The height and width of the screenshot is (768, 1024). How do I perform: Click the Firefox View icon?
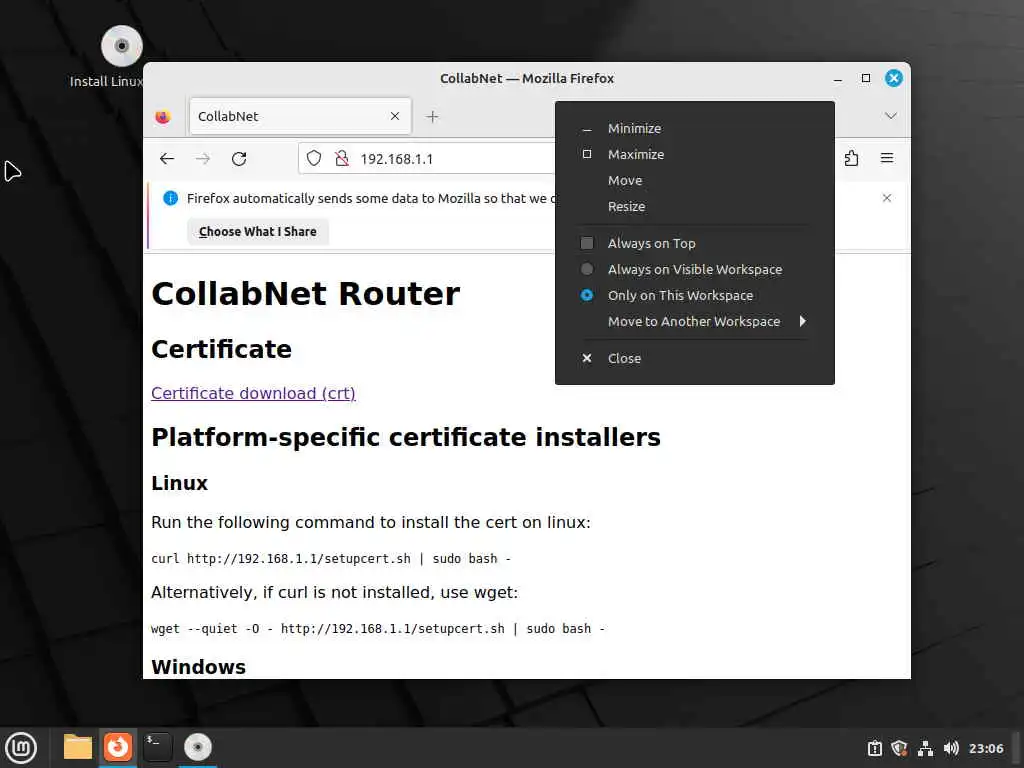[x=163, y=116]
